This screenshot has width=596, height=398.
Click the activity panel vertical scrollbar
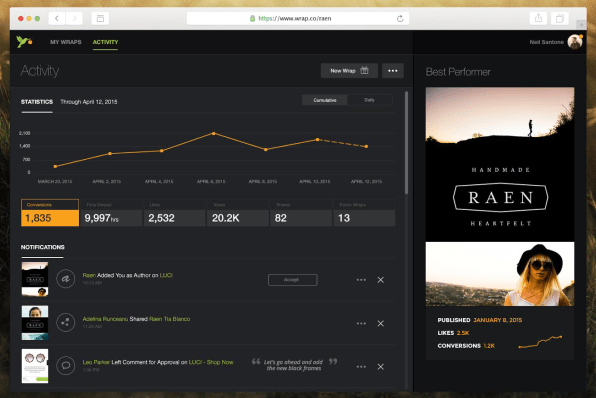[406, 143]
